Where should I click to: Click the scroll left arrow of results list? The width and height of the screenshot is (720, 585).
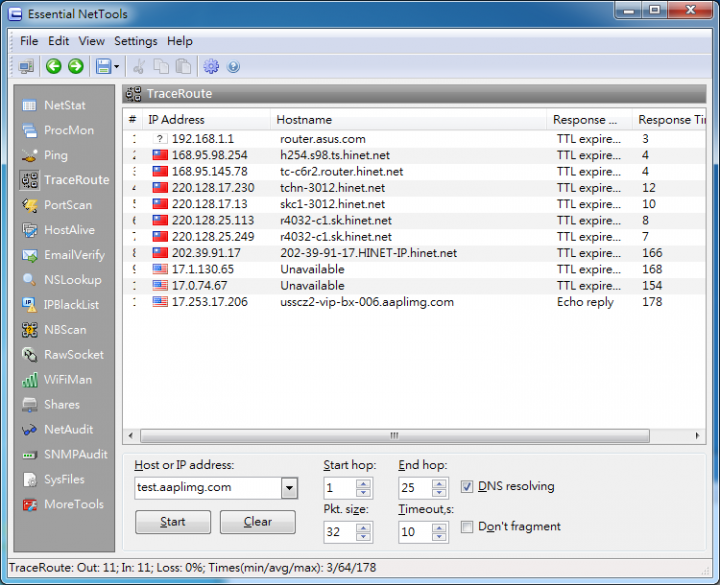pyautogui.click(x=131, y=436)
